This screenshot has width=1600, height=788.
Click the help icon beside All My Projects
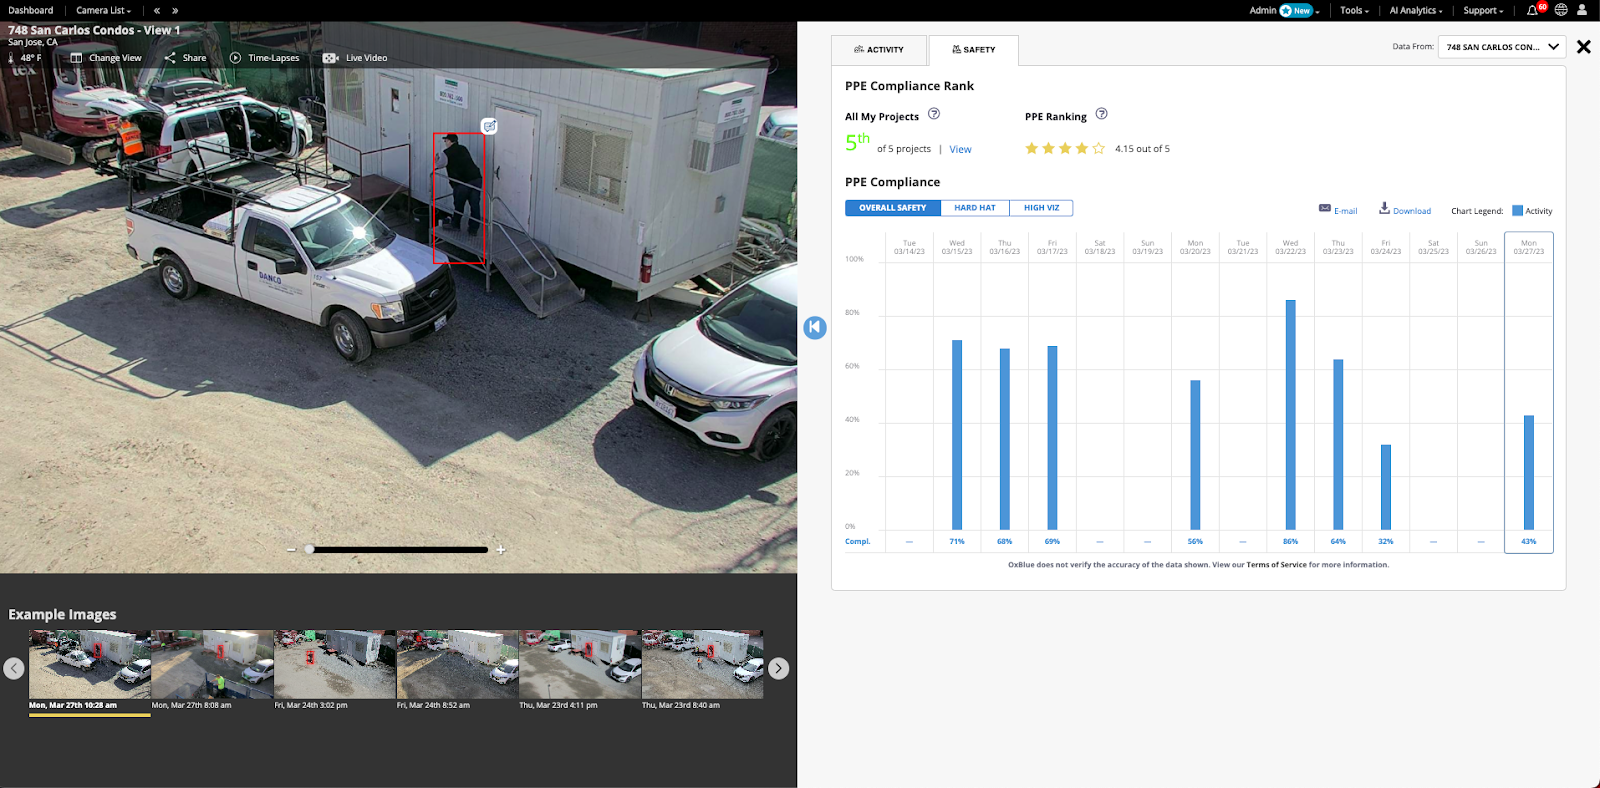tap(934, 114)
